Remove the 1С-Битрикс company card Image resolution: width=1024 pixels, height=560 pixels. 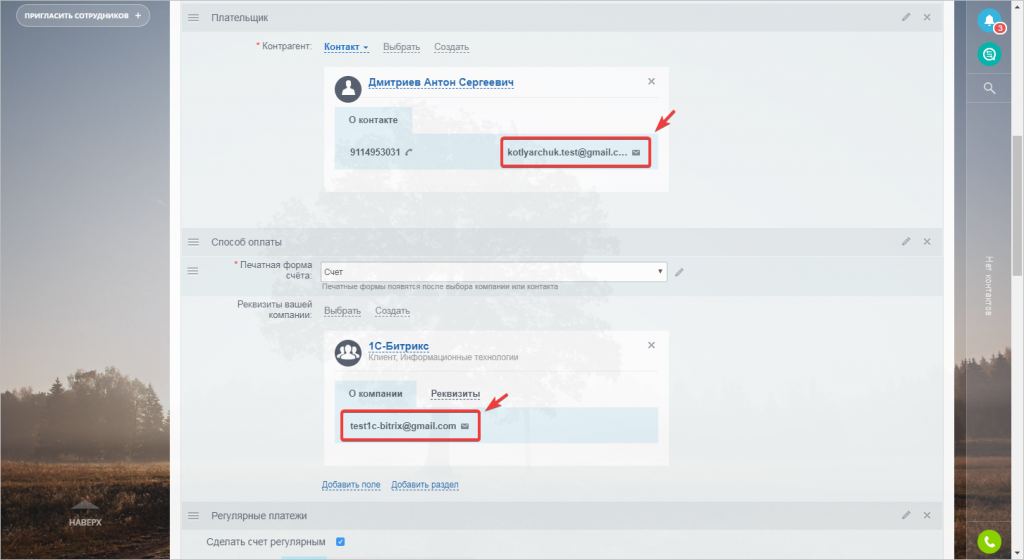pyautogui.click(x=651, y=345)
